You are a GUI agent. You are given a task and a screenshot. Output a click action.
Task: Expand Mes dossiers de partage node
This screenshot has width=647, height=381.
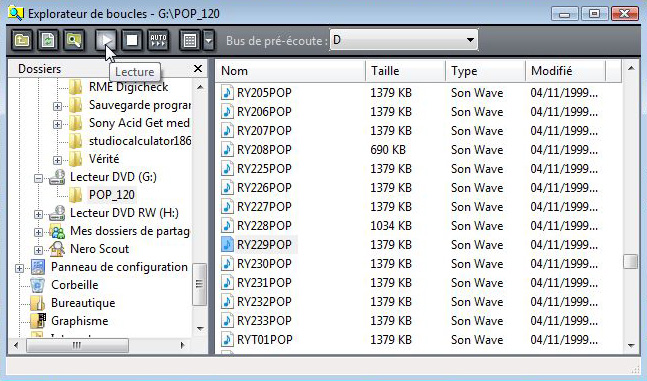point(38,232)
